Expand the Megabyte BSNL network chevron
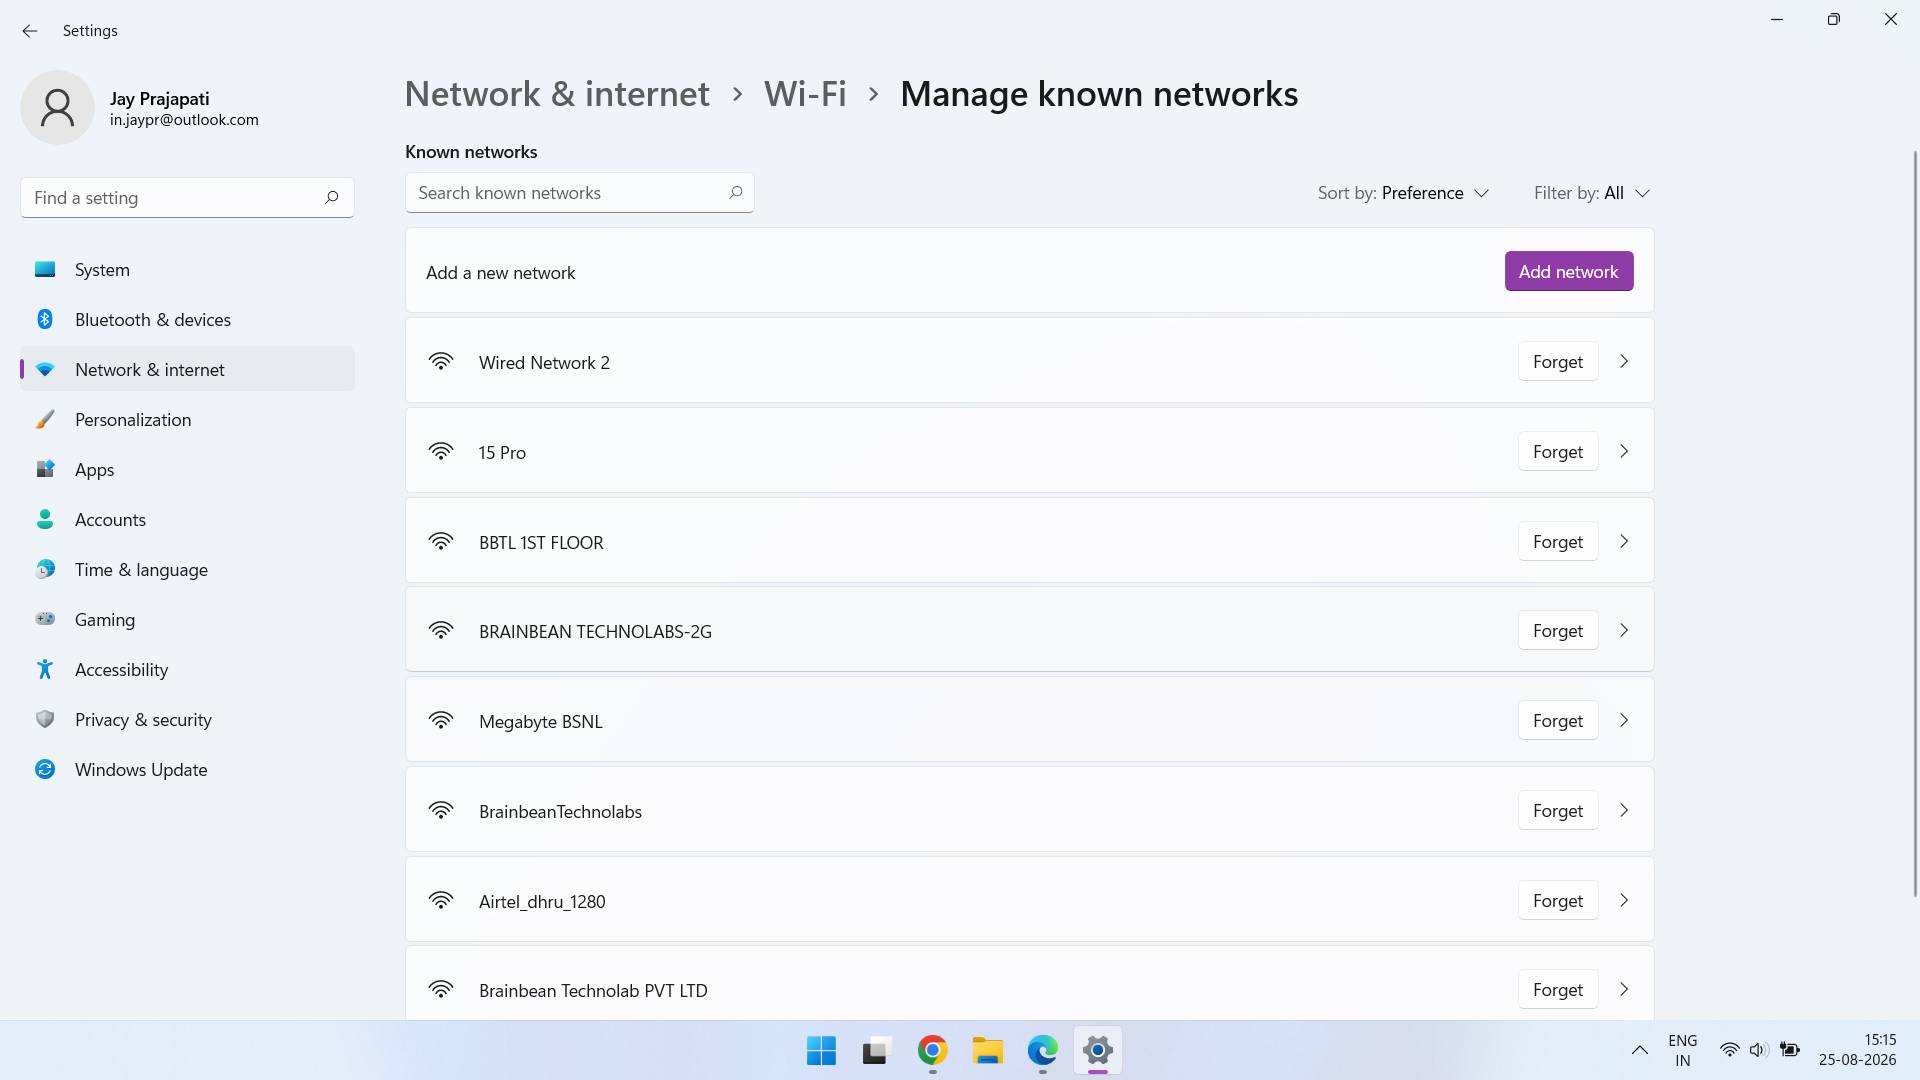1920x1080 pixels. pos(1624,720)
